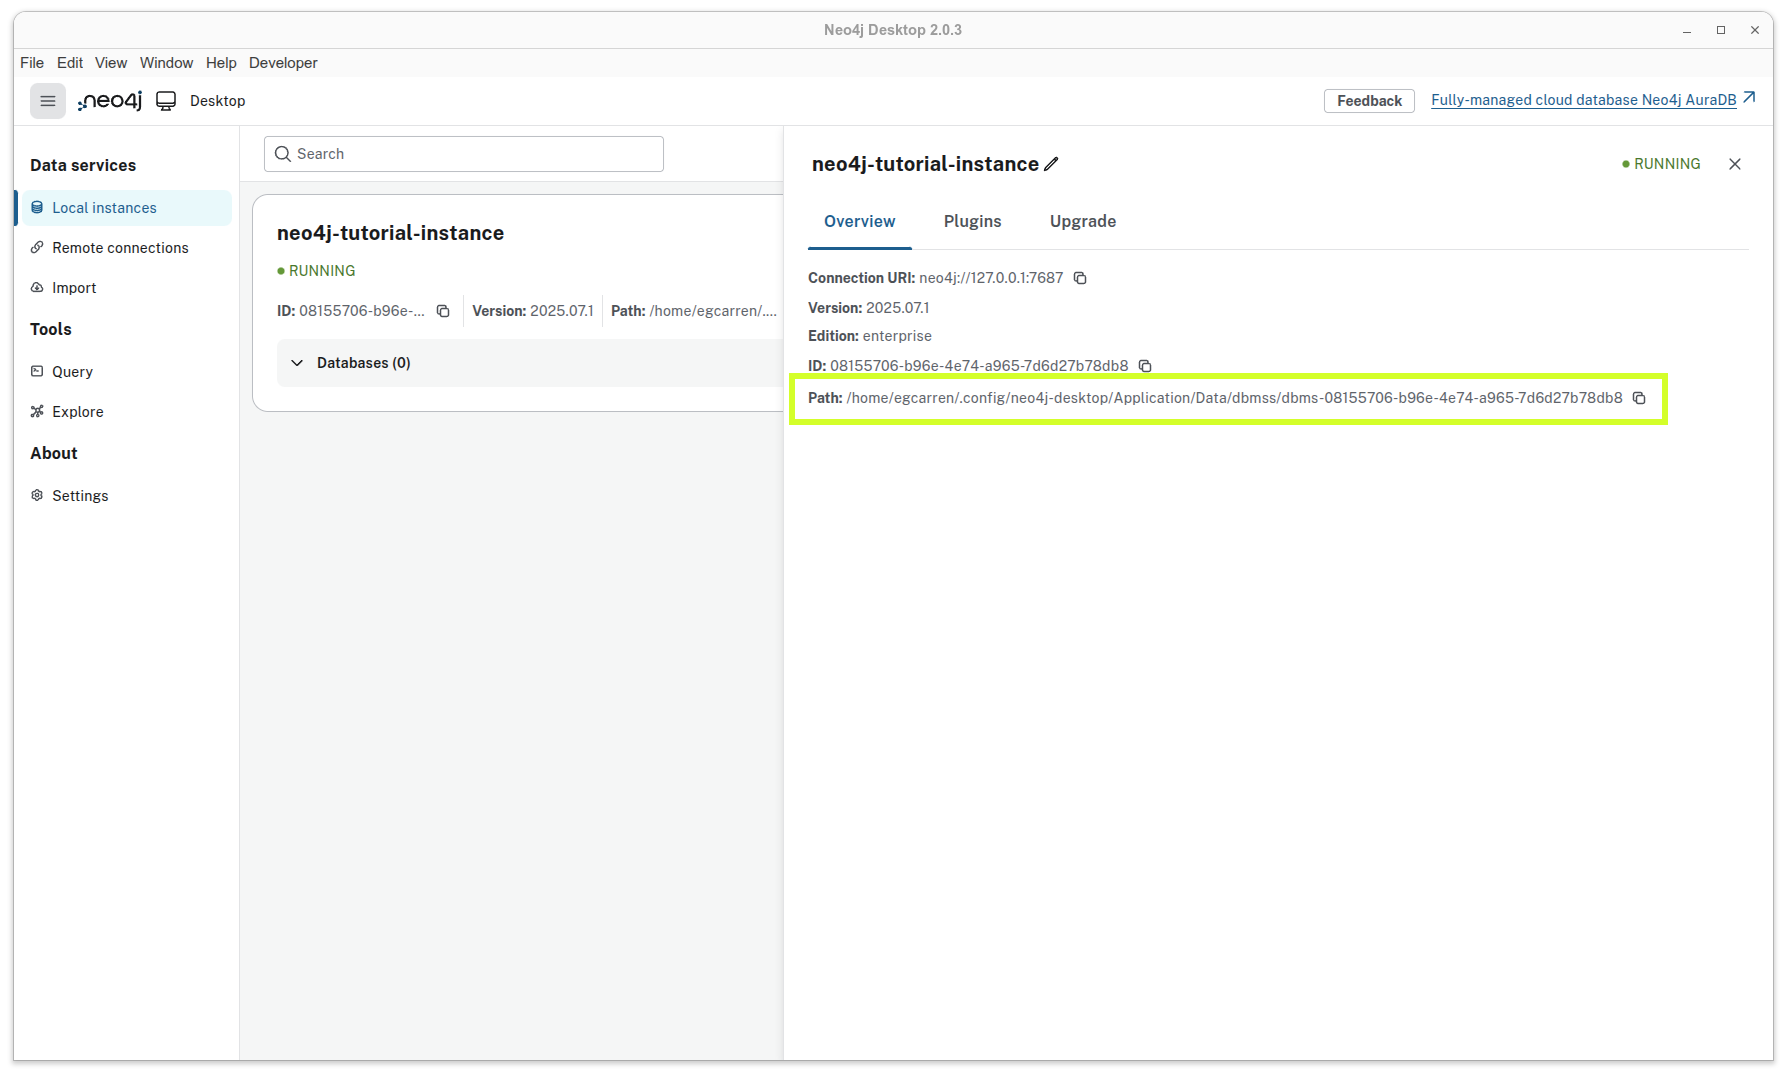
Task: Open the Neo4j AuraDB cloud link
Action: (x=1583, y=100)
